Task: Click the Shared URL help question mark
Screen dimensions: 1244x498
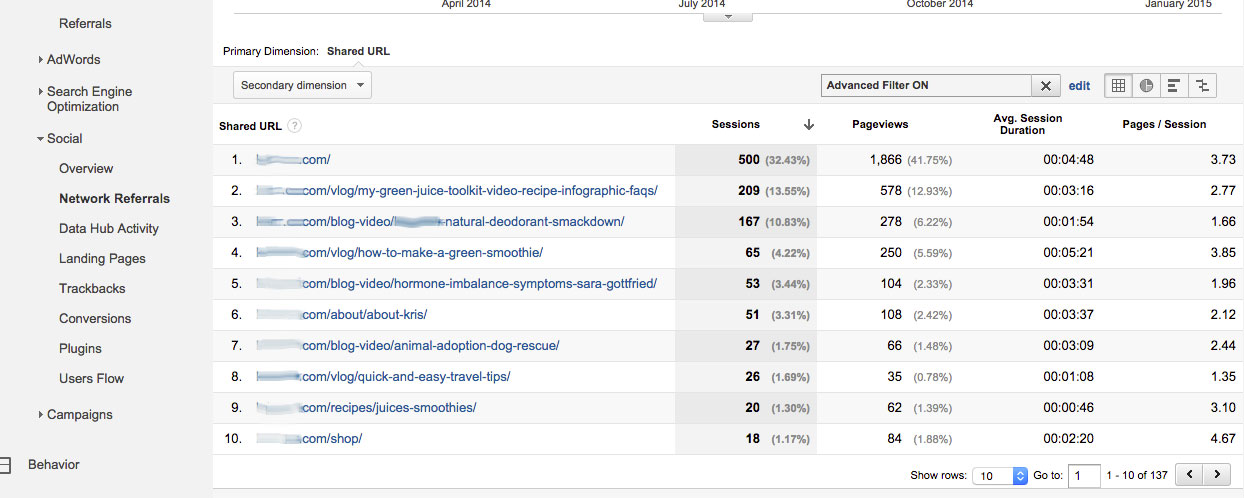Action: coord(294,126)
